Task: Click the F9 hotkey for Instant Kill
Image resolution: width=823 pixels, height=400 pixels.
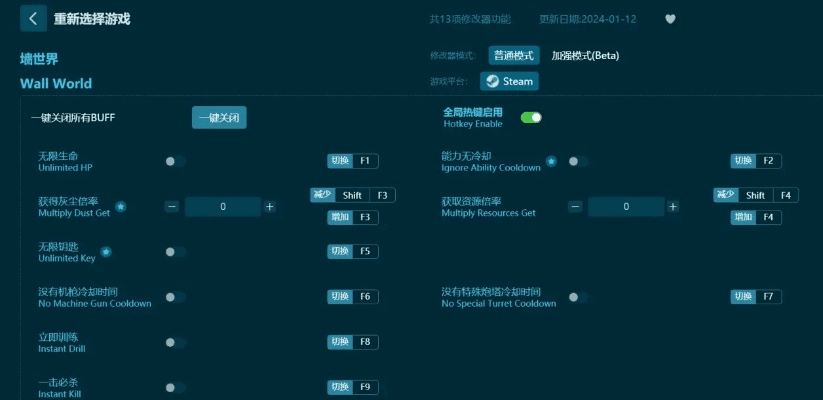Action: click(x=353, y=387)
